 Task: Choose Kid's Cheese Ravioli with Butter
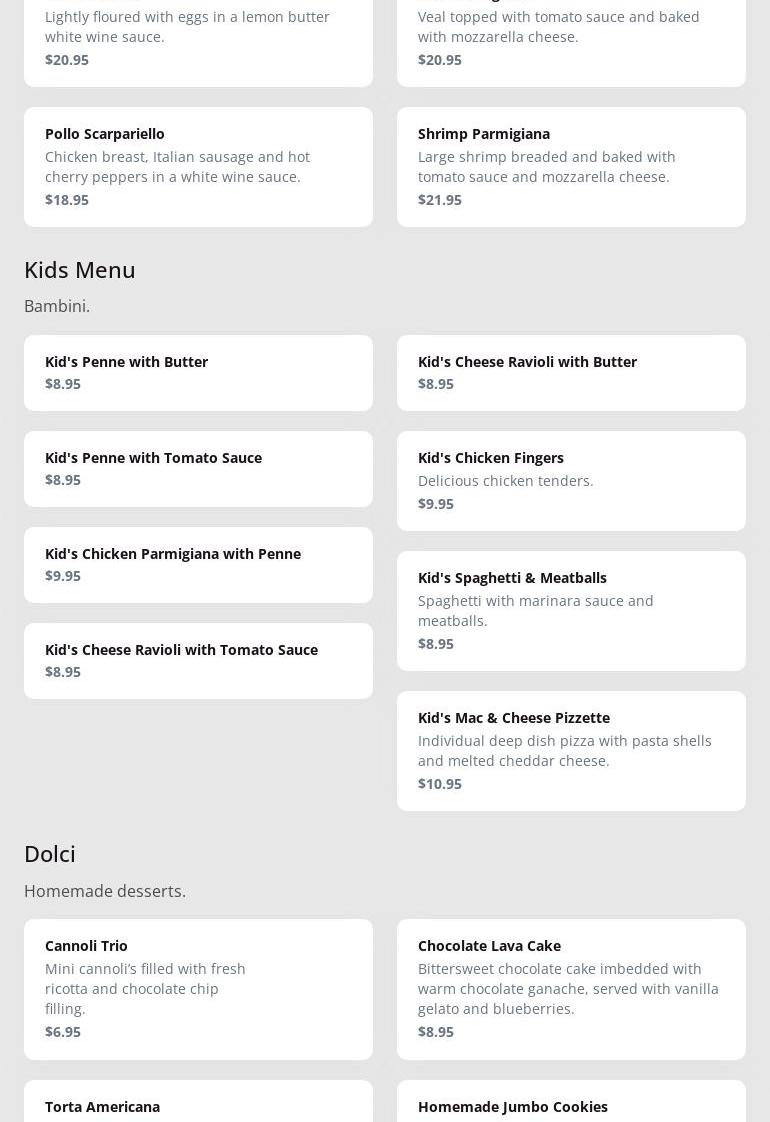click(x=571, y=372)
